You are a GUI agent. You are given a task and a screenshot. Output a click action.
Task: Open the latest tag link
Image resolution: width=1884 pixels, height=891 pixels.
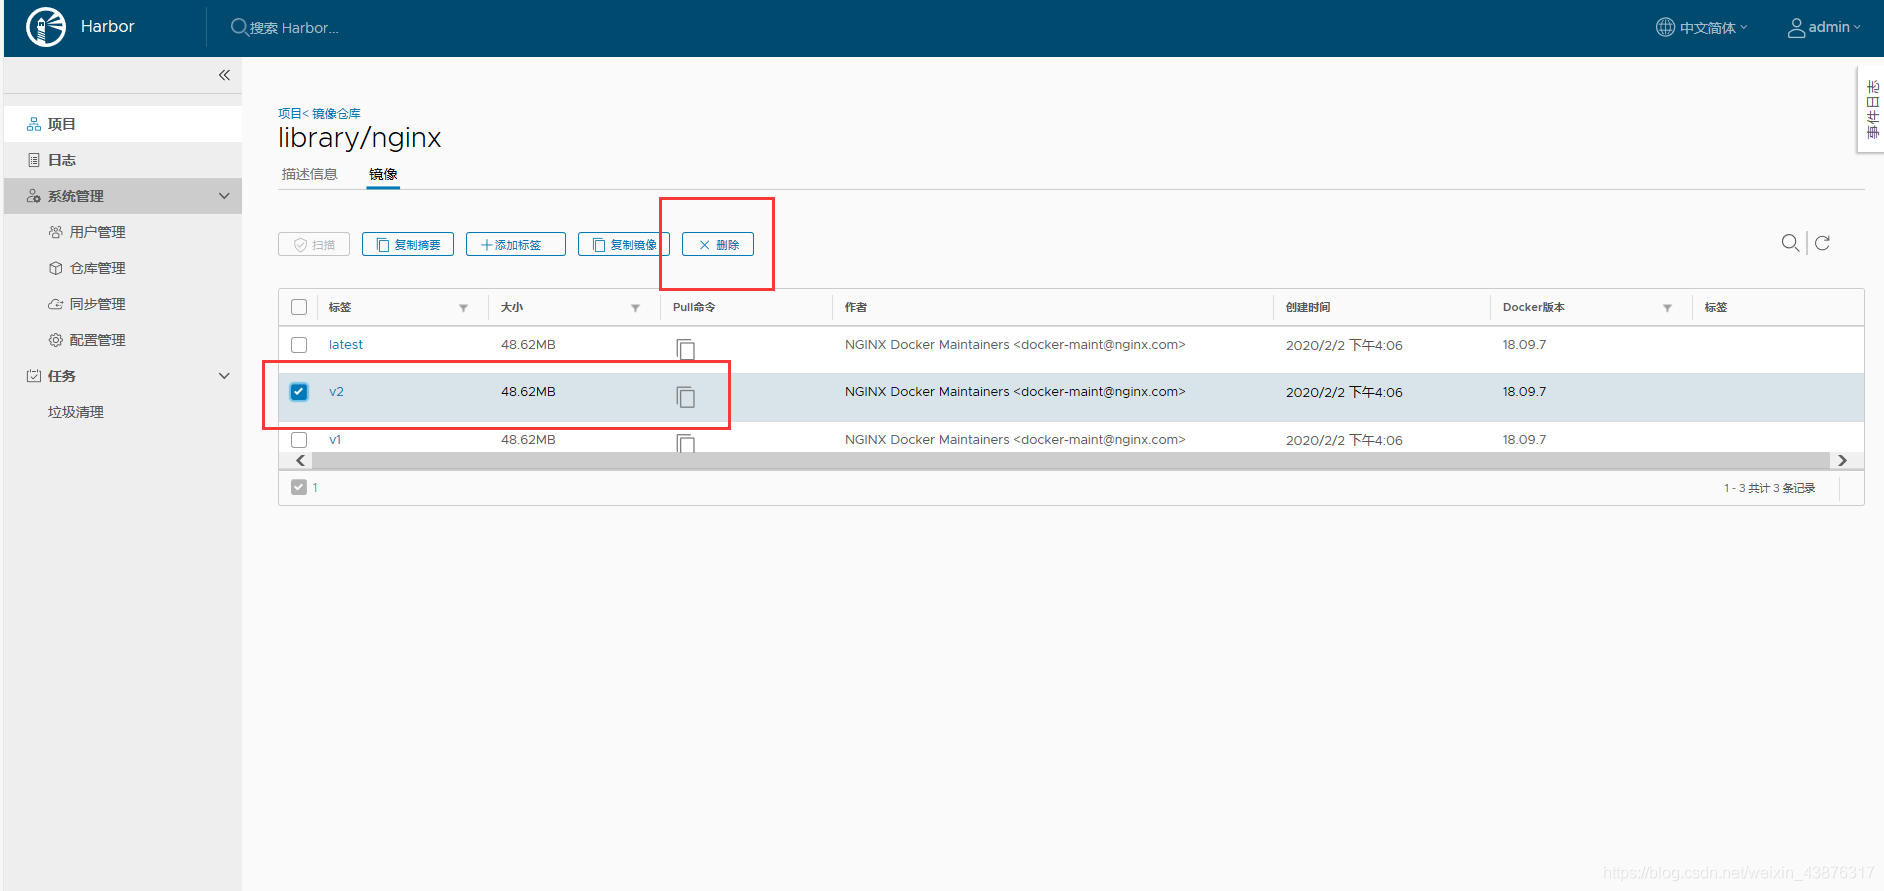(x=346, y=345)
